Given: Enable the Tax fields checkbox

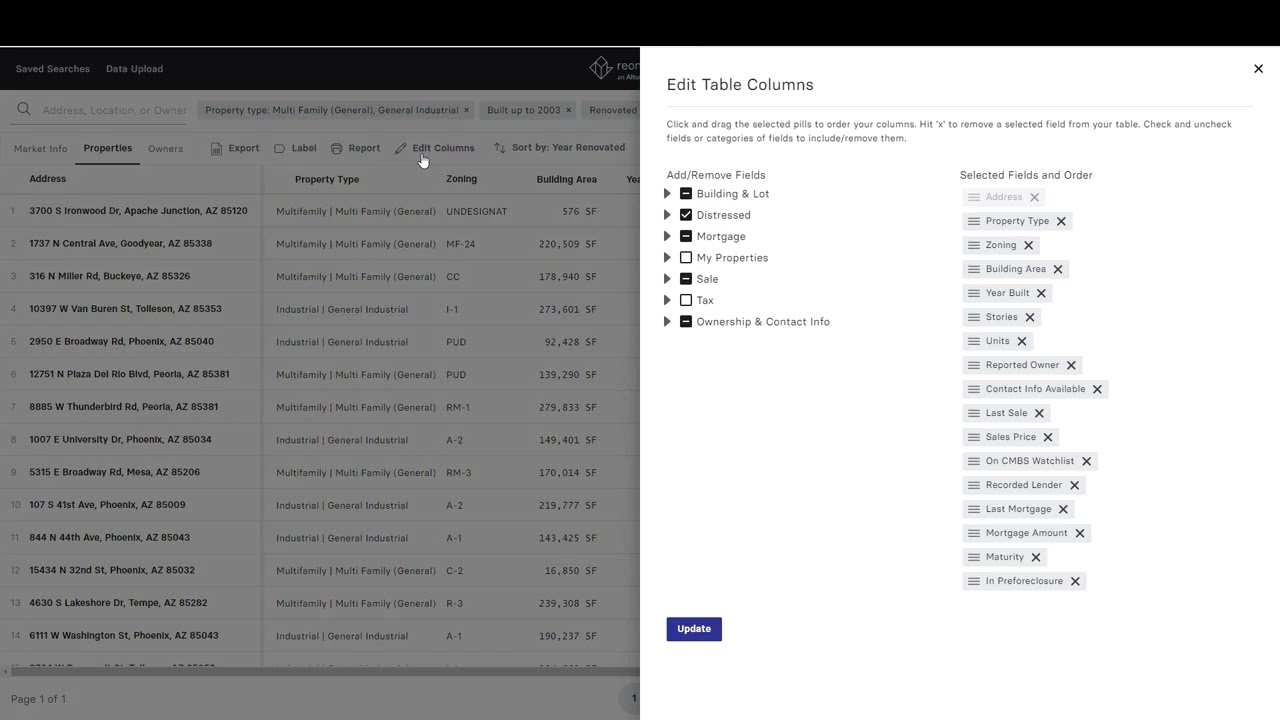Looking at the screenshot, I should pos(686,300).
